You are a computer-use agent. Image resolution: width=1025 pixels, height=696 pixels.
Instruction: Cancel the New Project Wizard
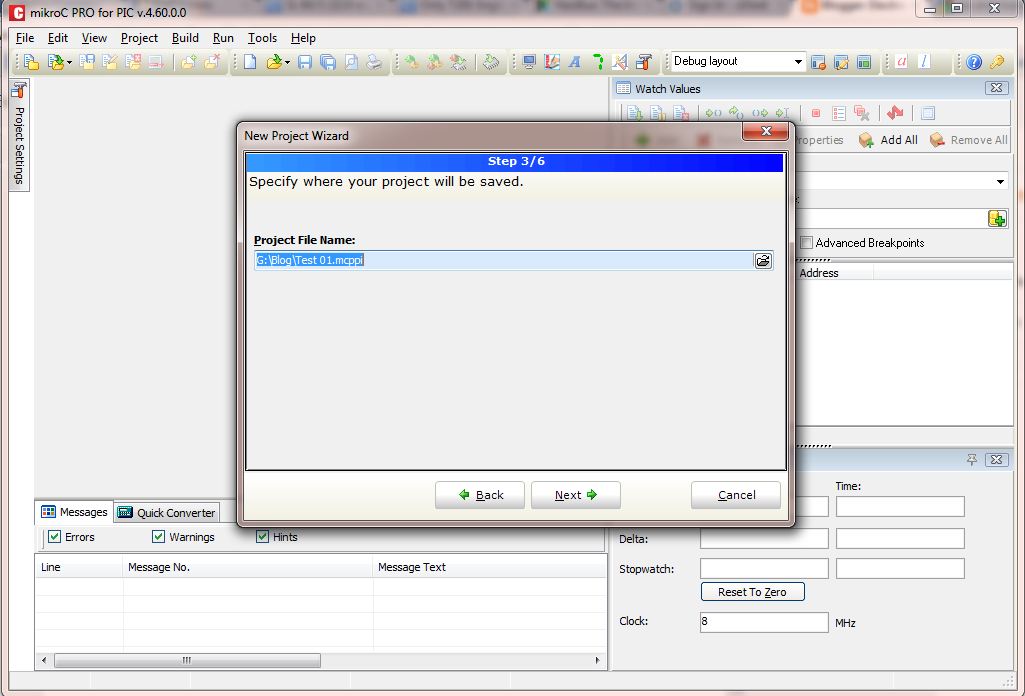[x=736, y=495]
